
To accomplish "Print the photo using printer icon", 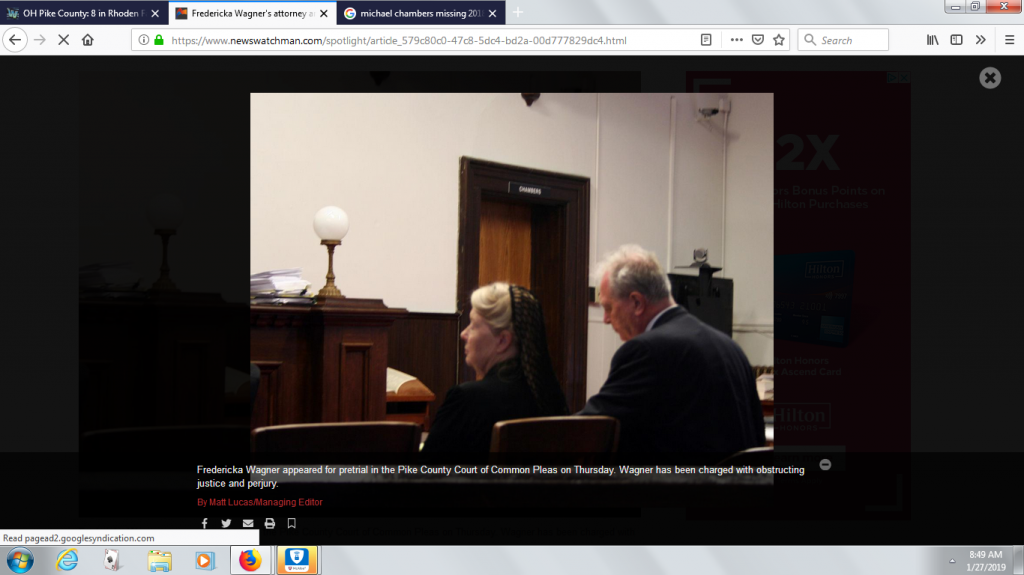I will [270, 523].
